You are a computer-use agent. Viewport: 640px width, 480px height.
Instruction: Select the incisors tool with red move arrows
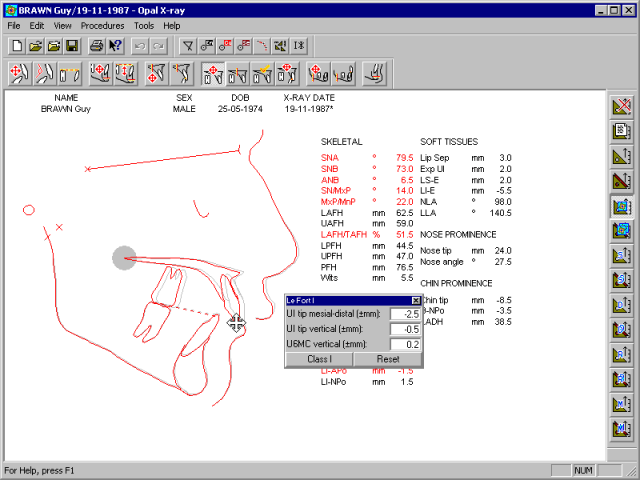20,74
